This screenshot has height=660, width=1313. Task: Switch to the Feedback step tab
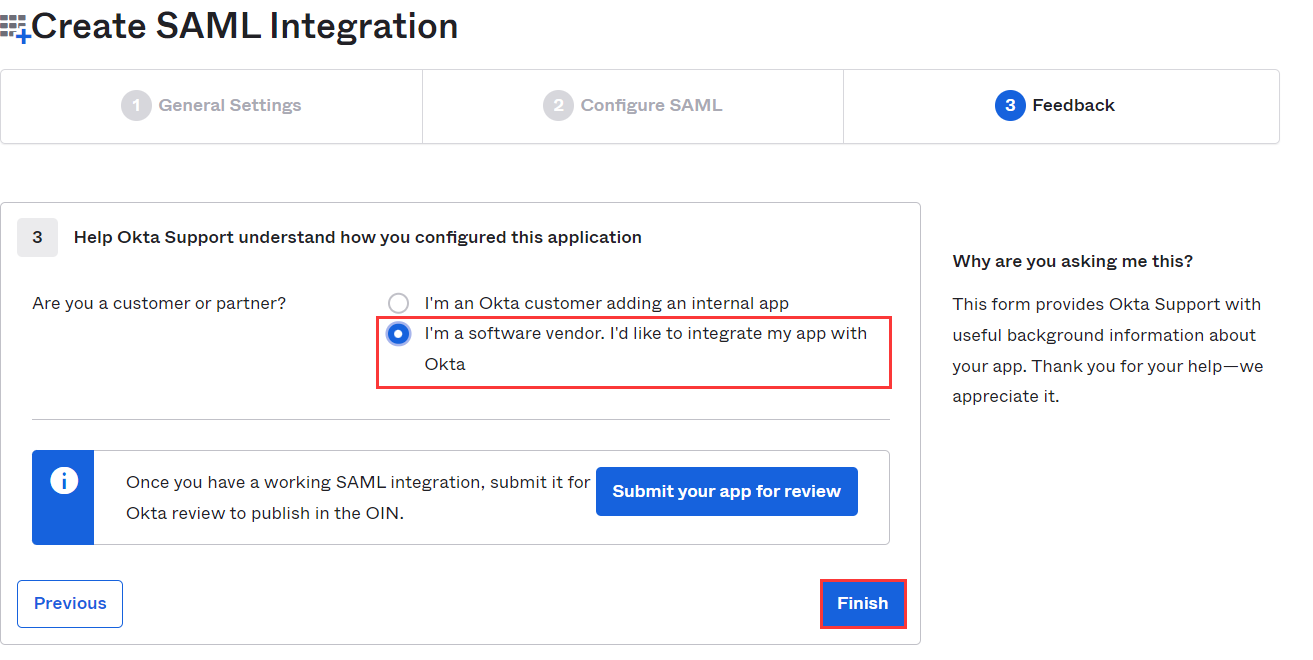point(1073,105)
